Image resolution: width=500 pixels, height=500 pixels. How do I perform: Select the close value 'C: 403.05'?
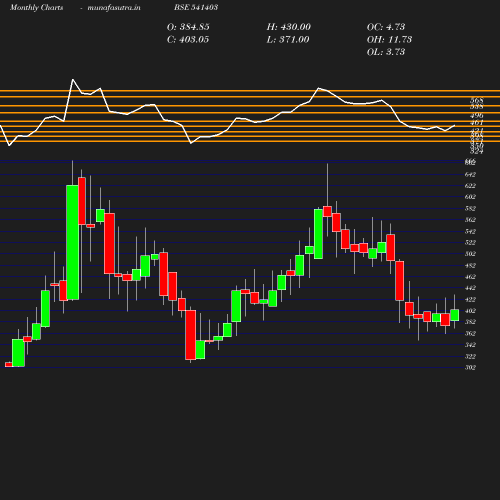[188, 39]
